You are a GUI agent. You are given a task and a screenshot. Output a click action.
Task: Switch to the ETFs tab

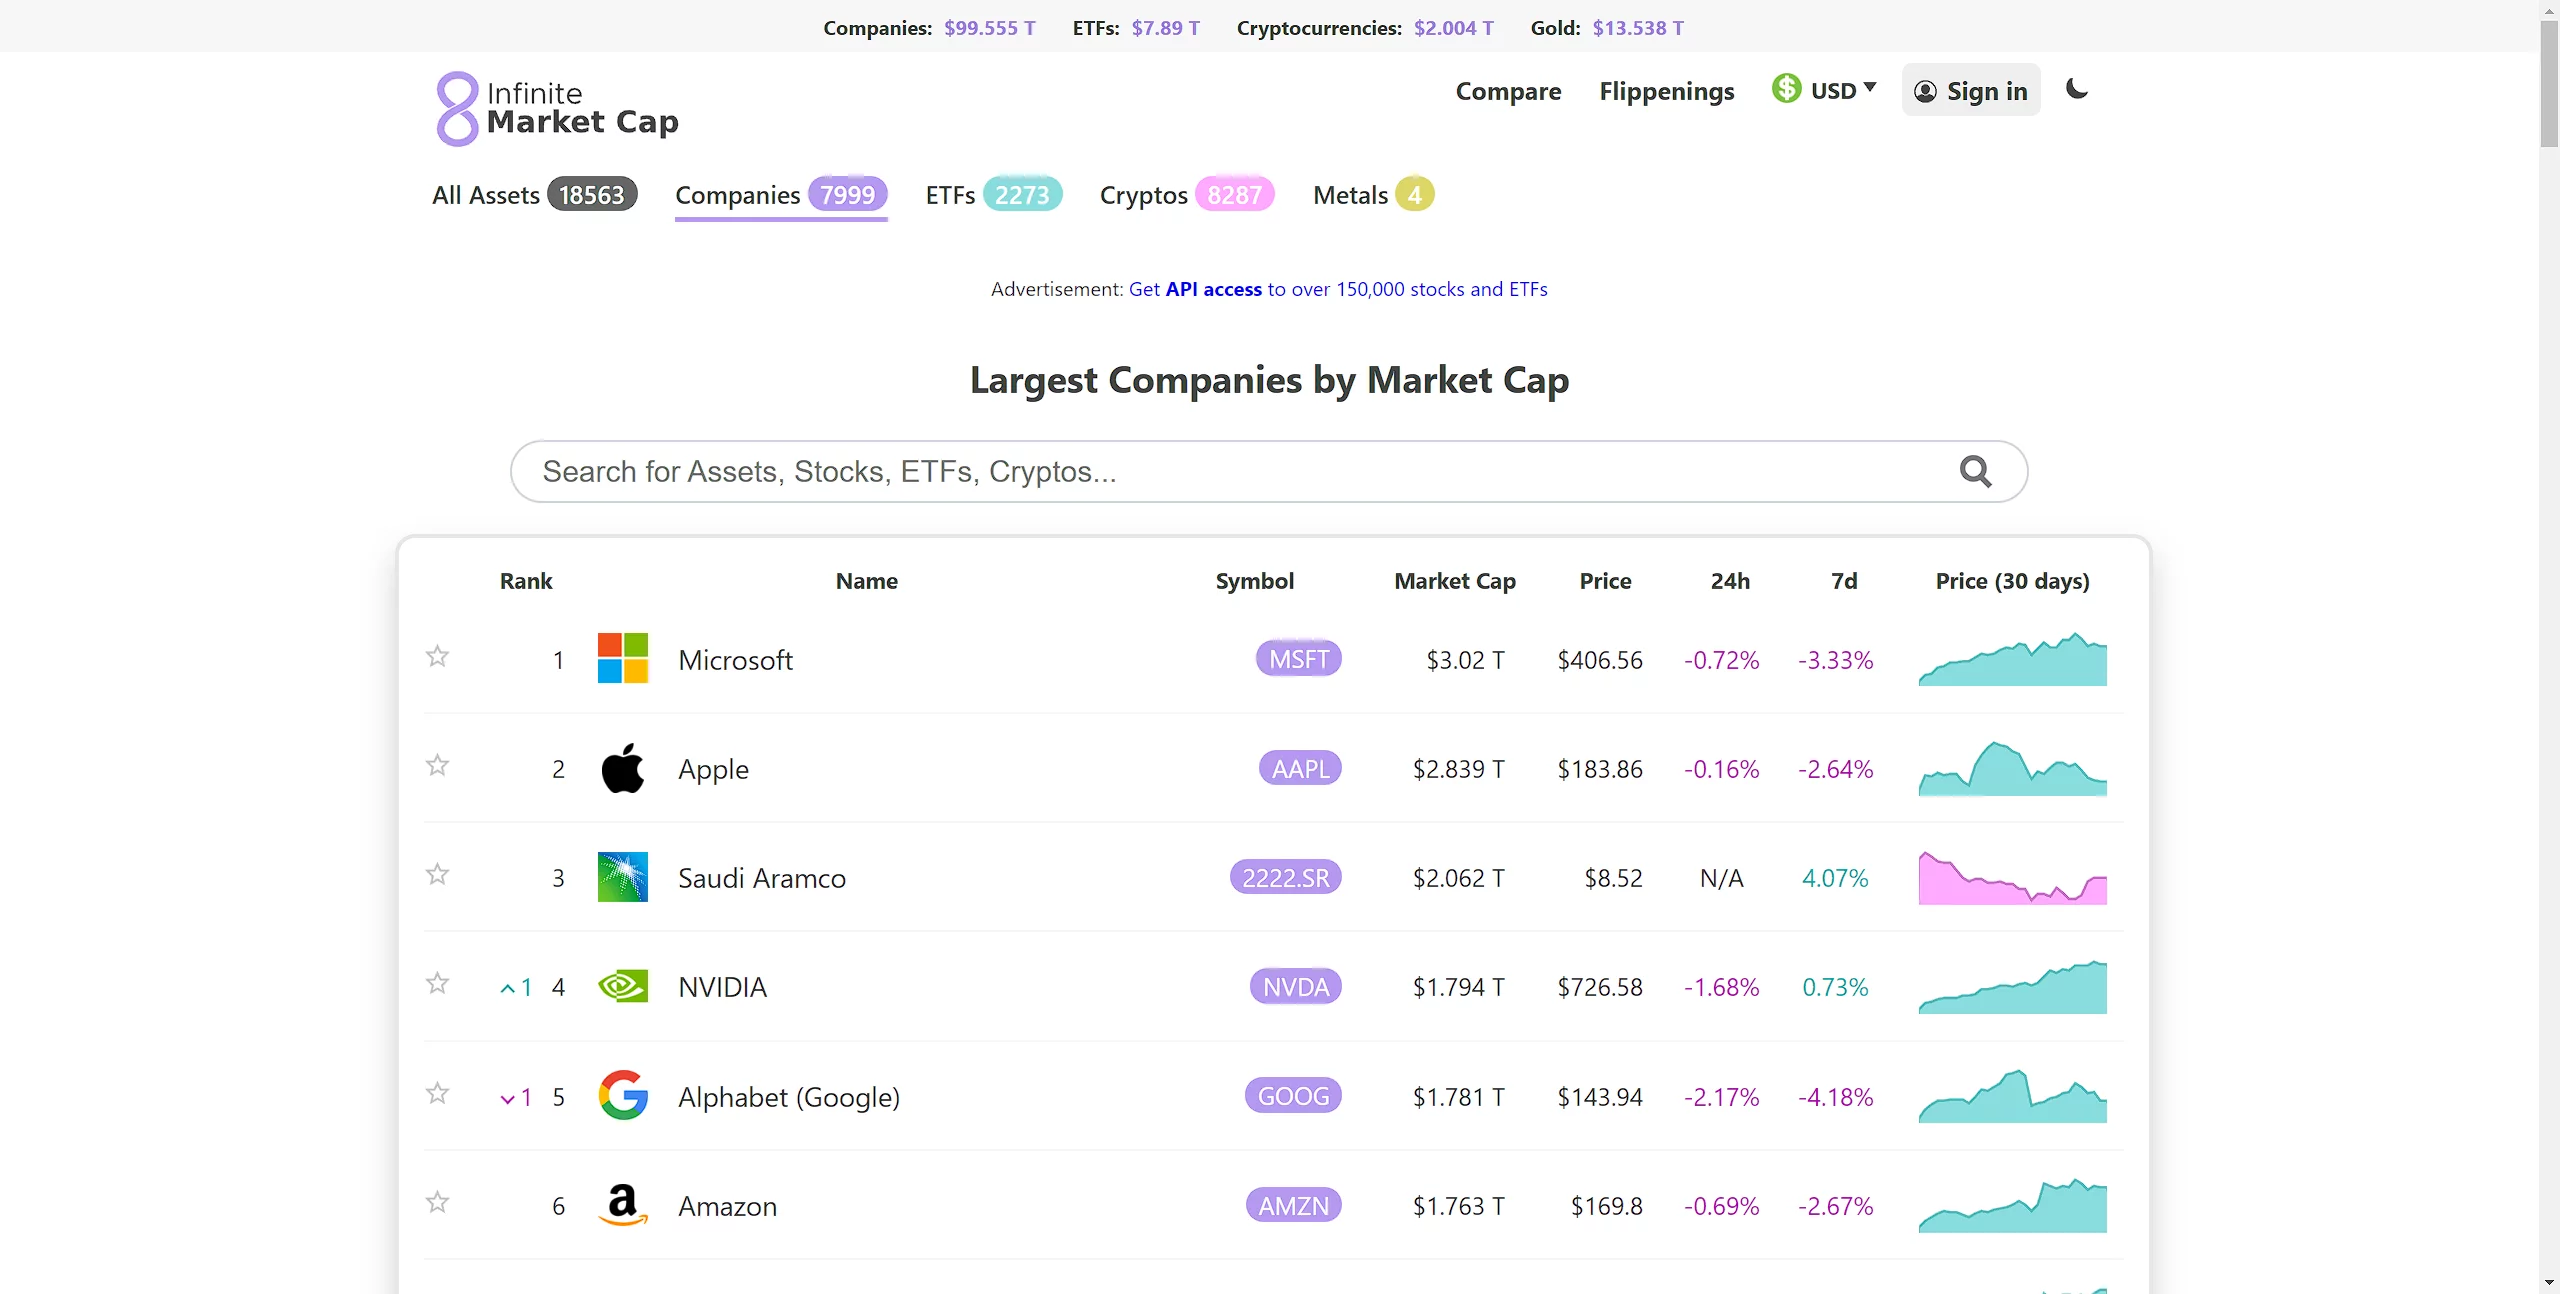pyautogui.click(x=992, y=195)
